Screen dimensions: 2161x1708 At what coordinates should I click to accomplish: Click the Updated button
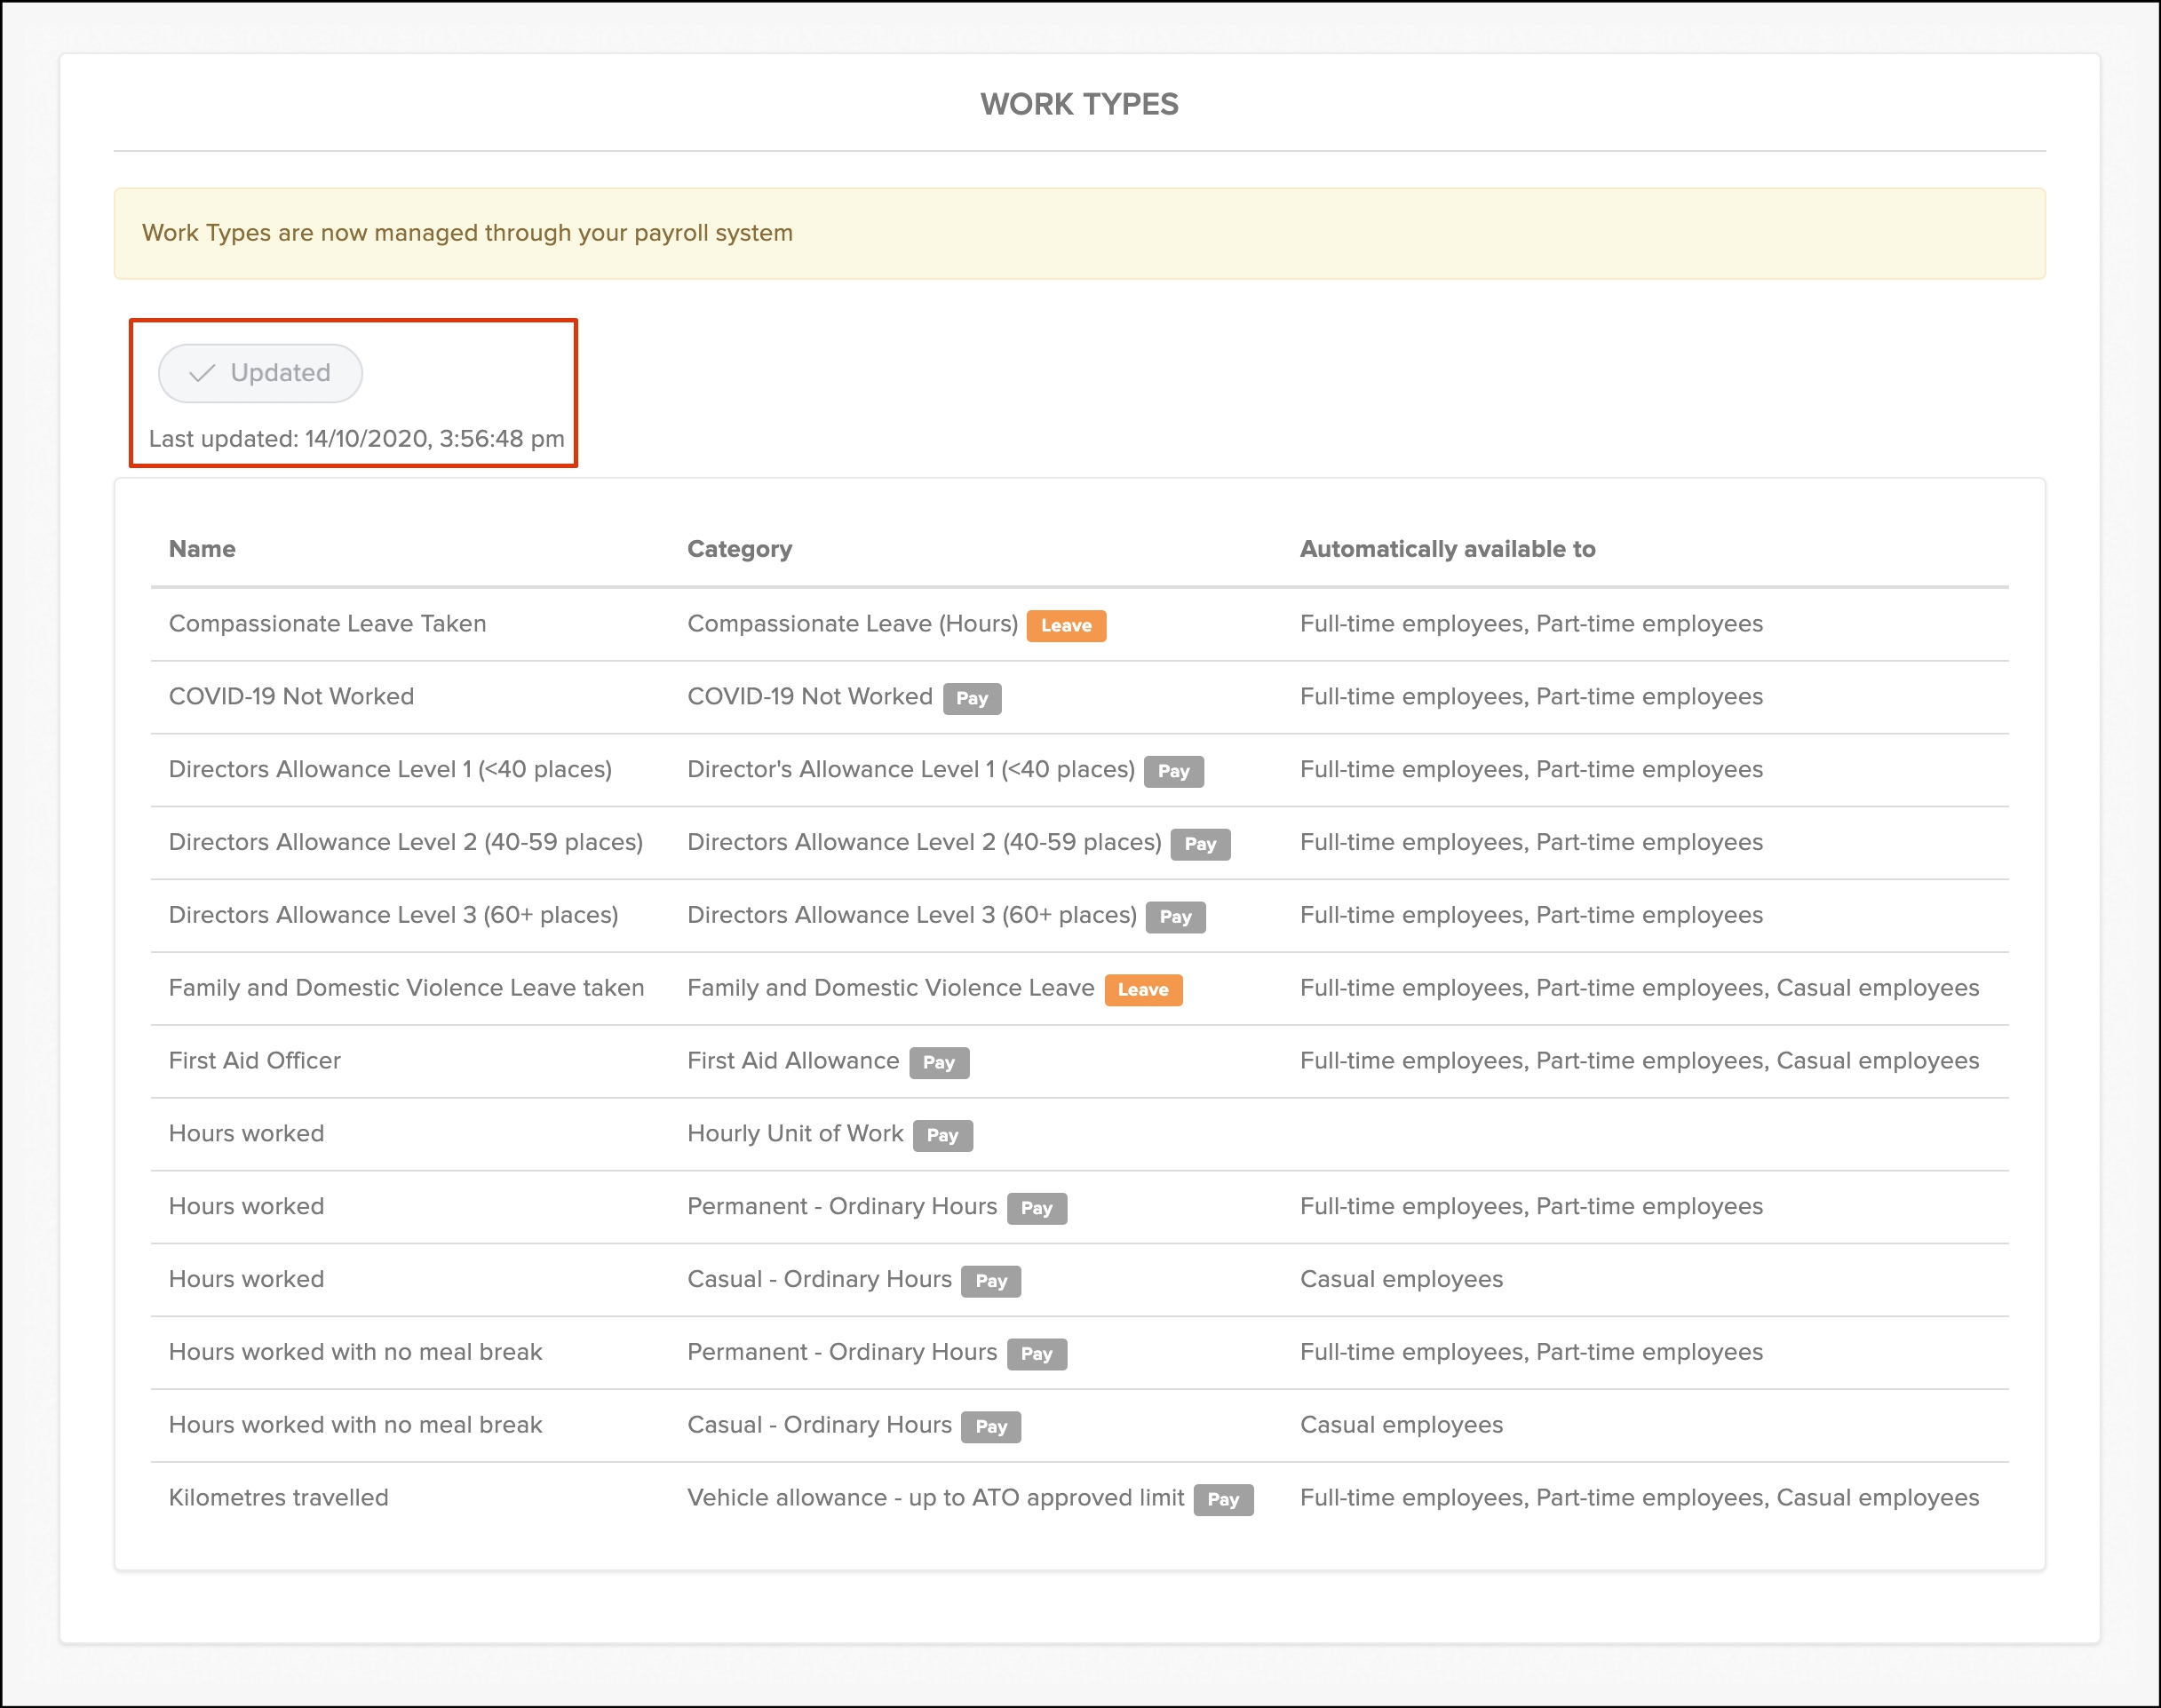click(260, 373)
